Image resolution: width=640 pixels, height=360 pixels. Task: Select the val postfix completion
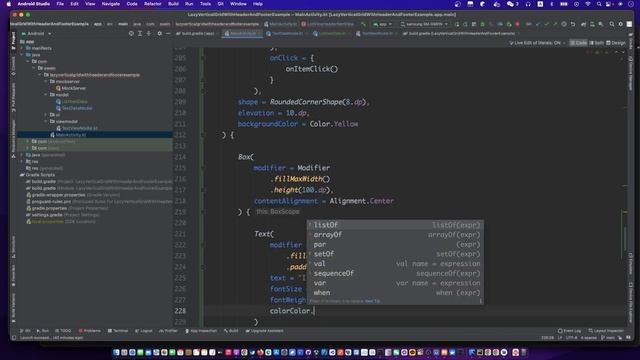395,264
